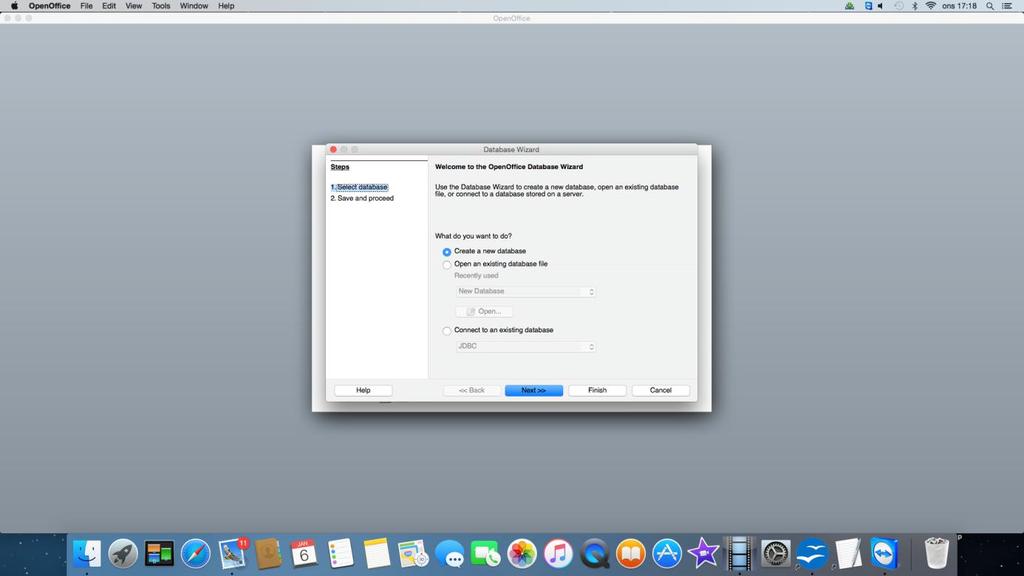Open Notes app in the dock
This screenshot has height=576, width=1024.
tap(377, 554)
